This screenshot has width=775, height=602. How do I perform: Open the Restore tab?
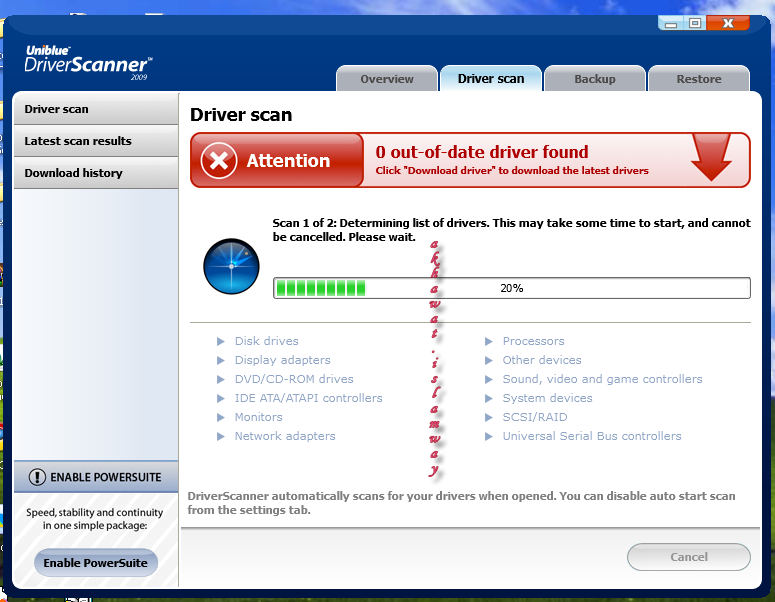699,79
